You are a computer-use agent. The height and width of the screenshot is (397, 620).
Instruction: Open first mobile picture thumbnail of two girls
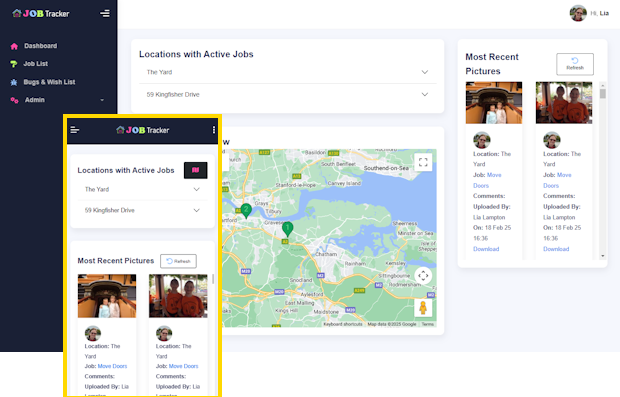click(107, 296)
